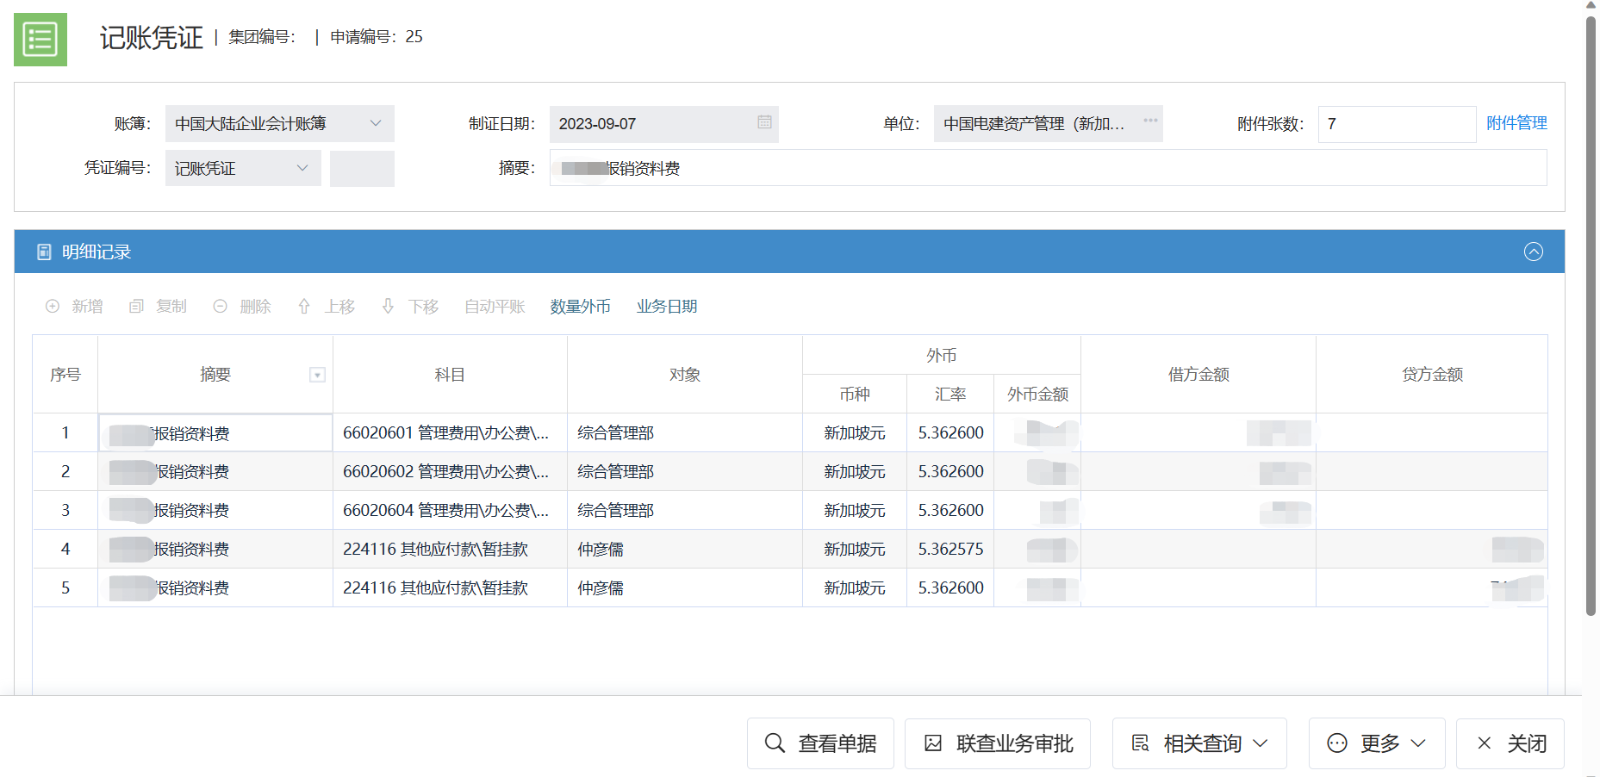Click the 数量外币 toolbar option
This screenshot has height=777, width=1600.
[580, 307]
